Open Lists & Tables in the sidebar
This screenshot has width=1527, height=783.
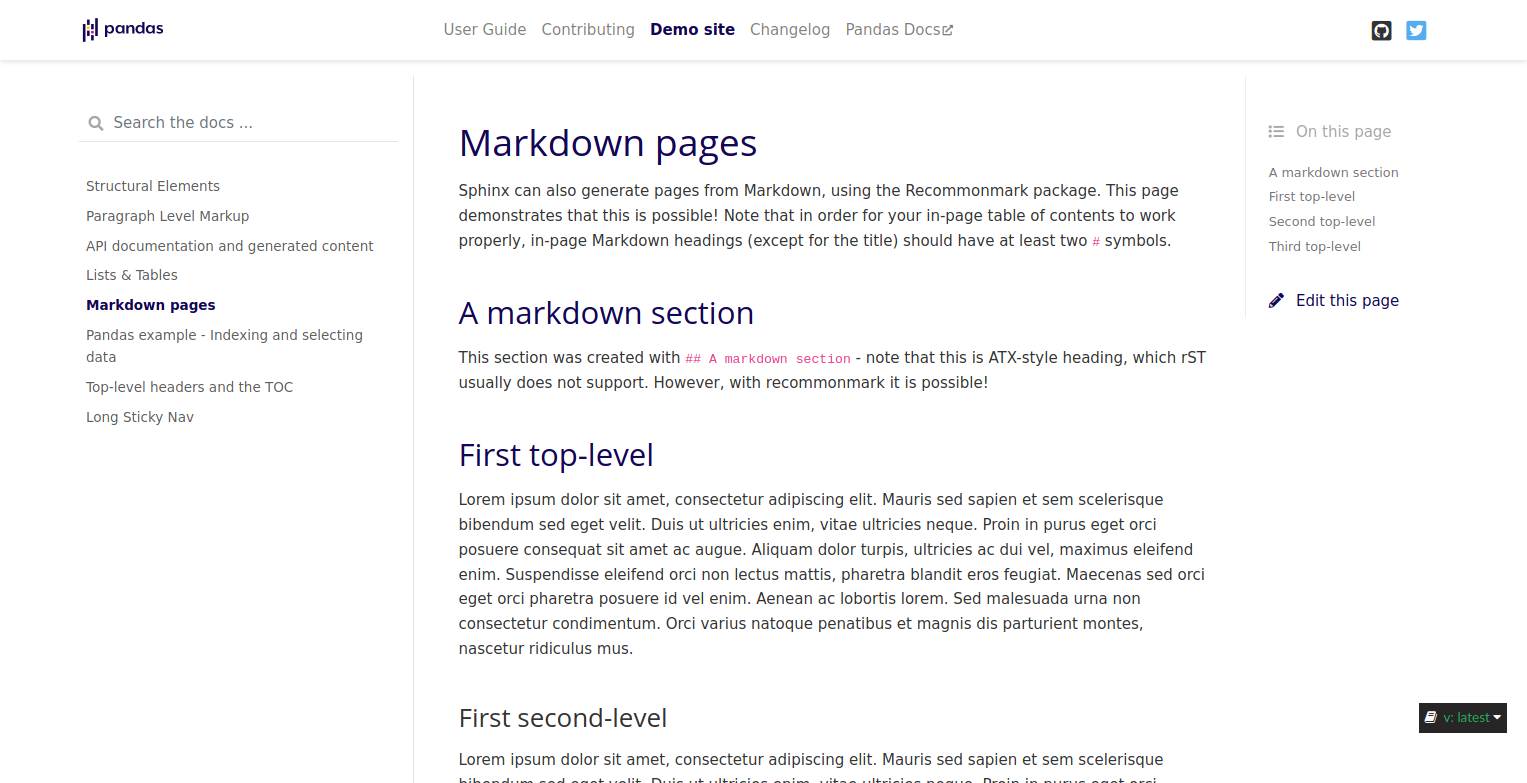132,274
